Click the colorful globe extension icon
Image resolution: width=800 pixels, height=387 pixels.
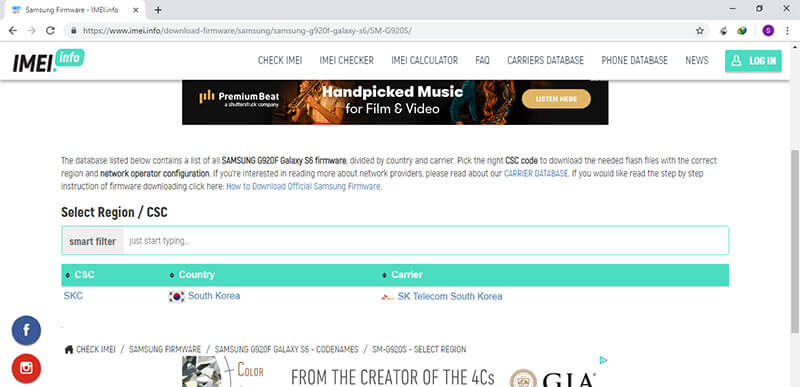tap(742, 31)
